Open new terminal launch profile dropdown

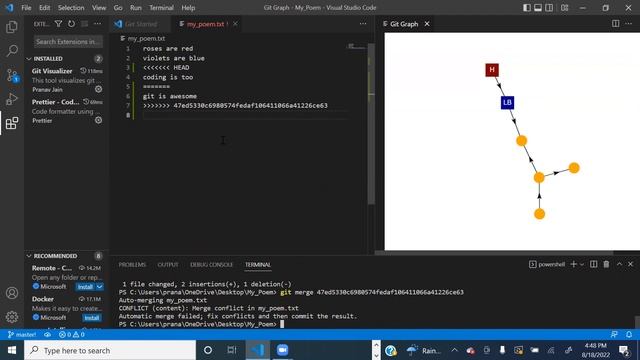582,264
